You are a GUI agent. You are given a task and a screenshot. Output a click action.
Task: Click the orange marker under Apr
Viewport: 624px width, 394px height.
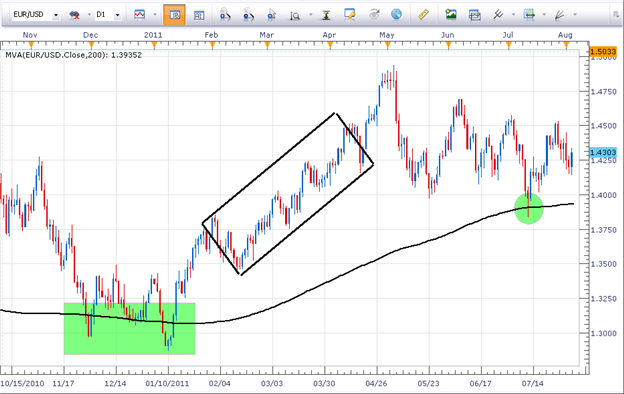click(330, 45)
